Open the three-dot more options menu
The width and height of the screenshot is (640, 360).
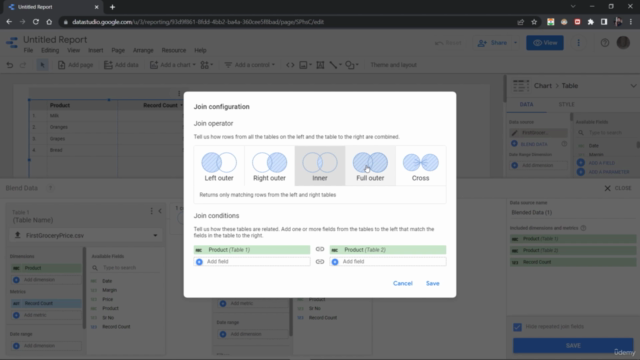tap(578, 43)
